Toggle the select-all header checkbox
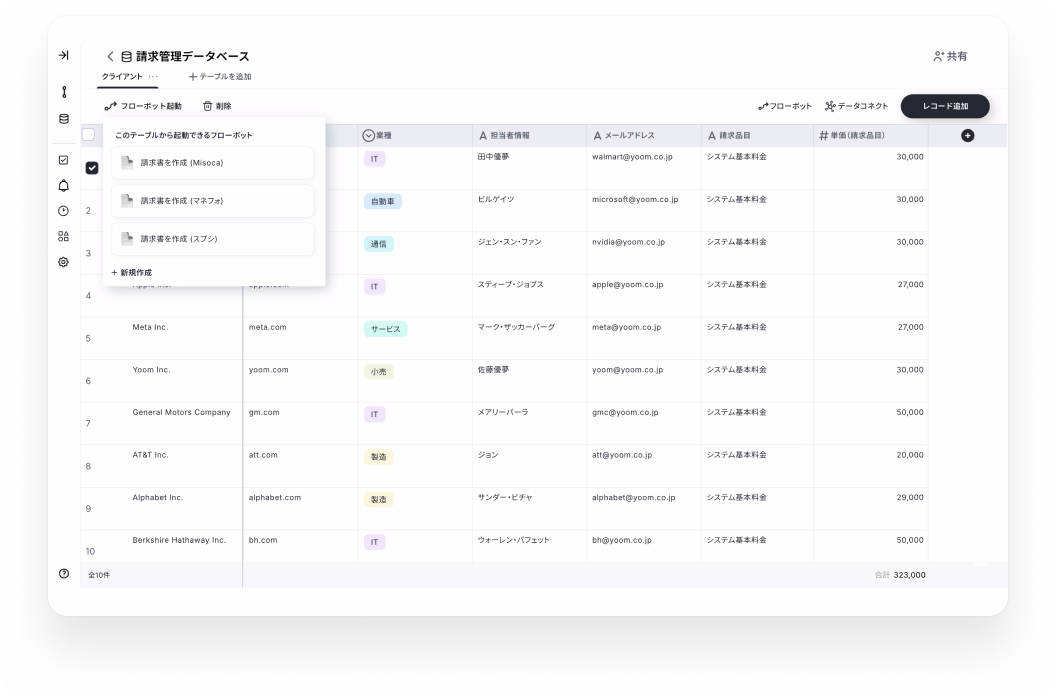Viewport: 1056px width, 696px height. 89,135
